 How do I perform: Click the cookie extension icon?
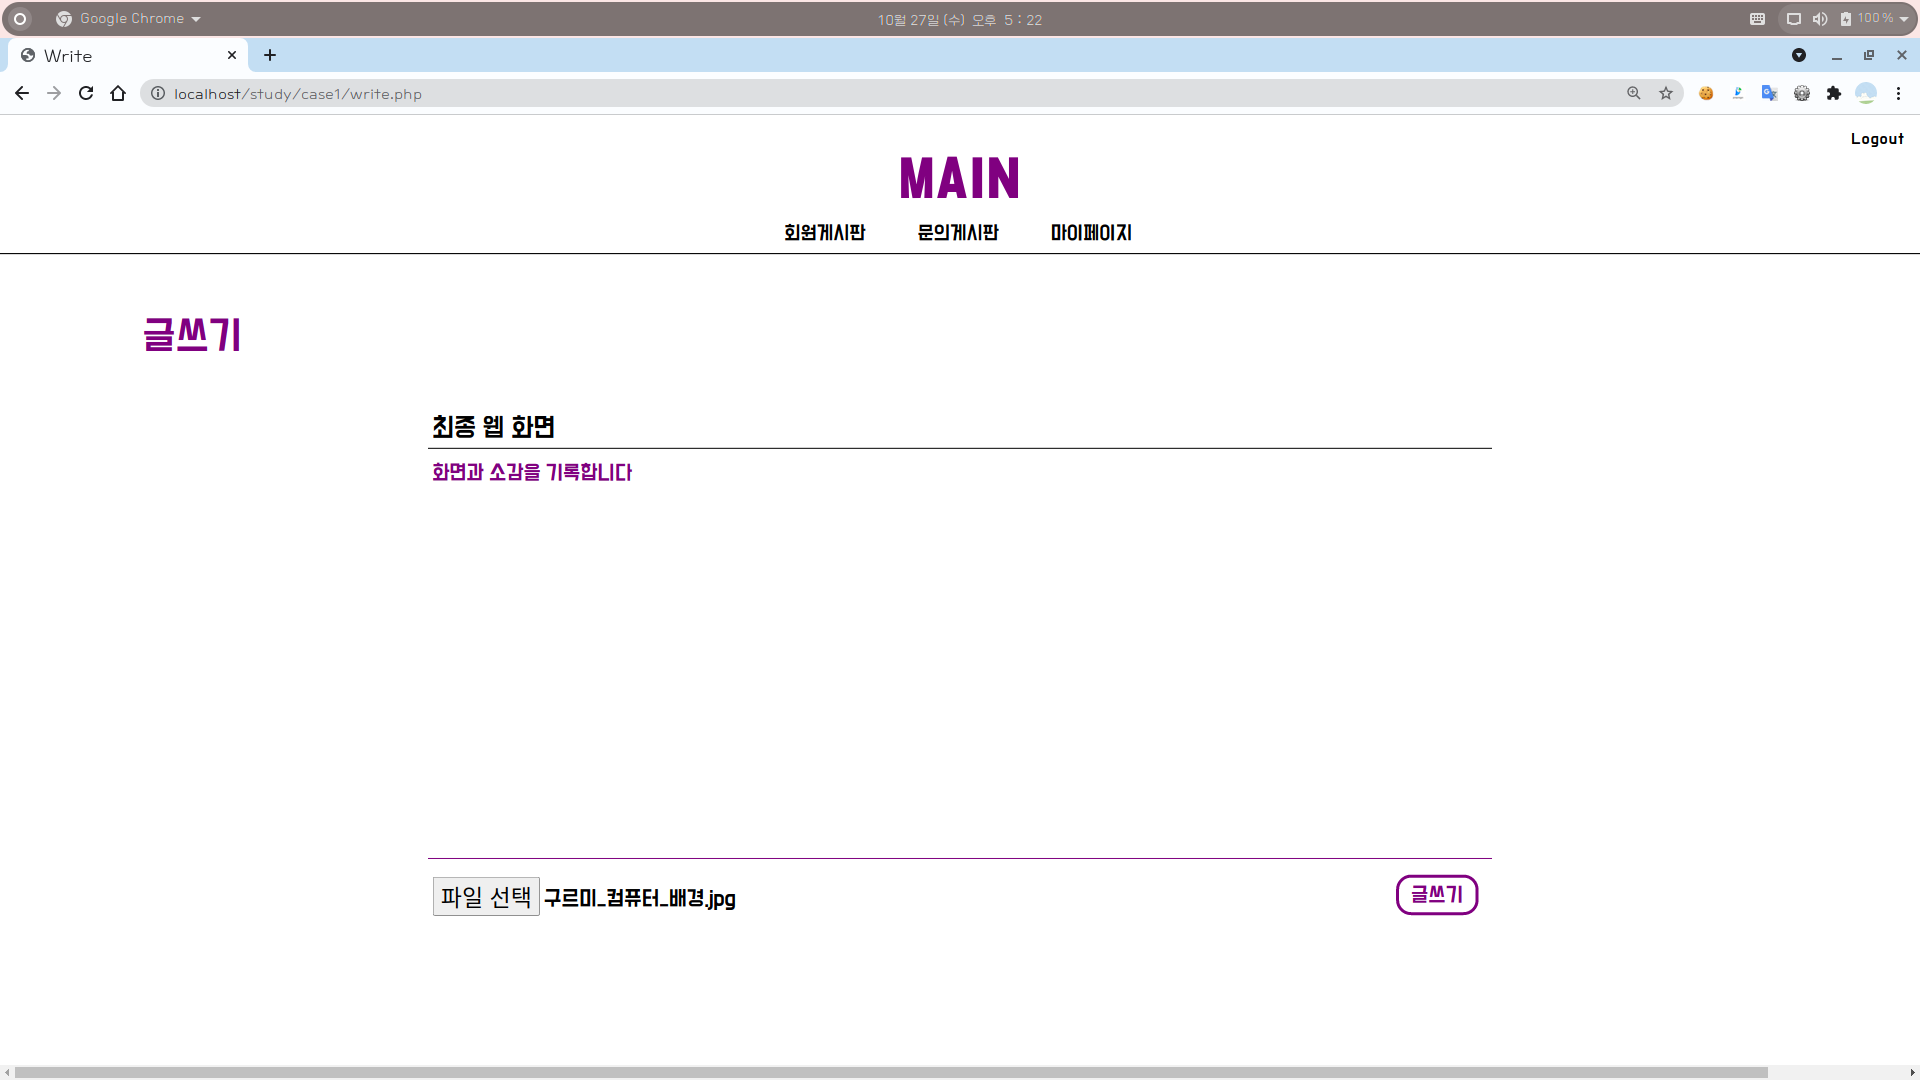1706,93
